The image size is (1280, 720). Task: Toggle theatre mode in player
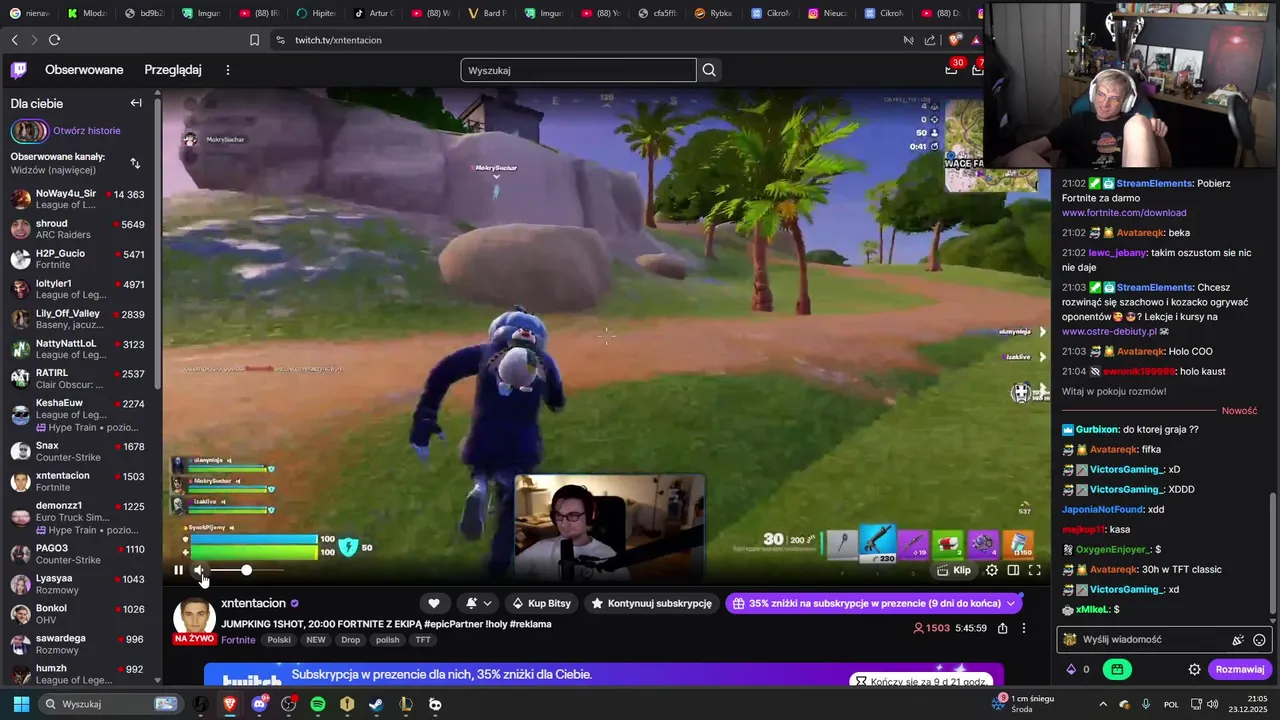pos(1013,570)
